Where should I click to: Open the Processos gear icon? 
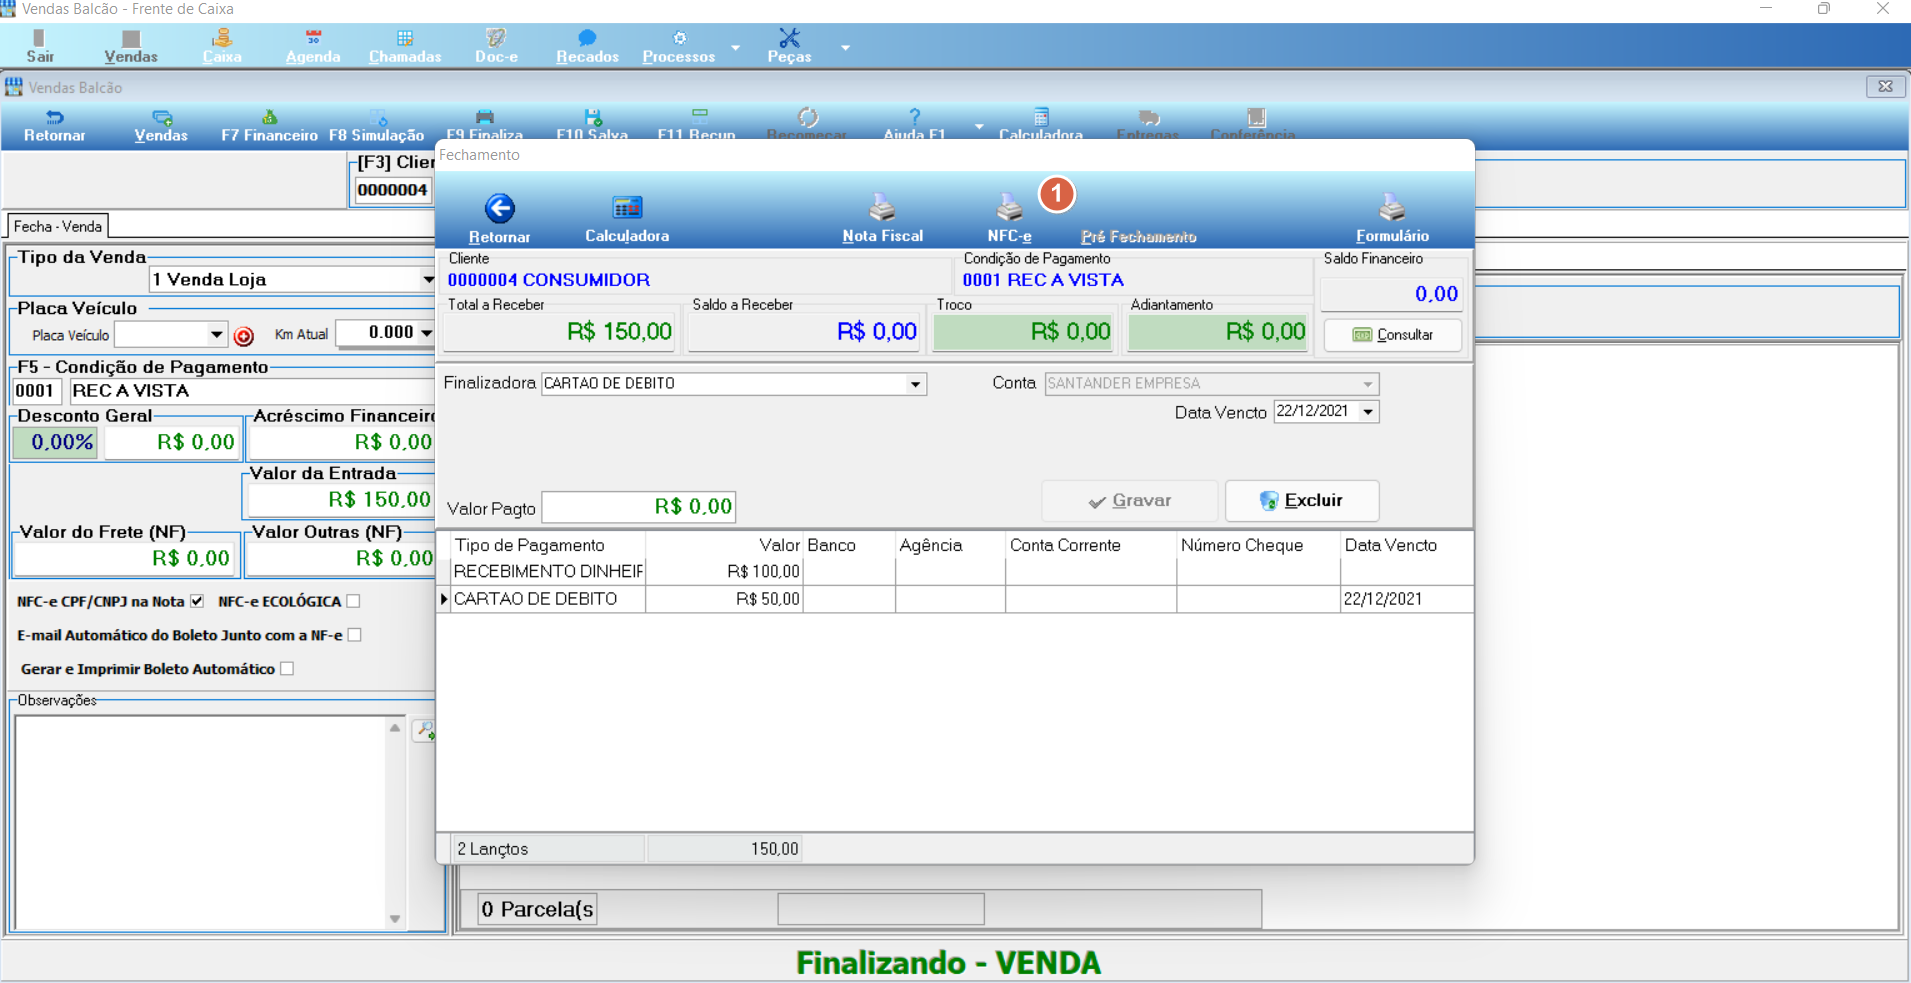pyautogui.click(x=679, y=46)
